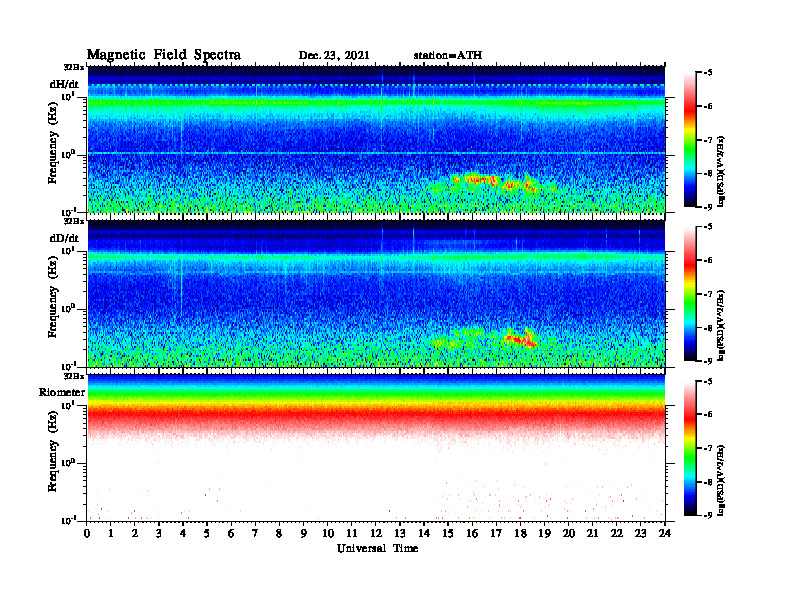
Task: Click hour 8 on the Universal Time axis
Action: click(279, 533)
